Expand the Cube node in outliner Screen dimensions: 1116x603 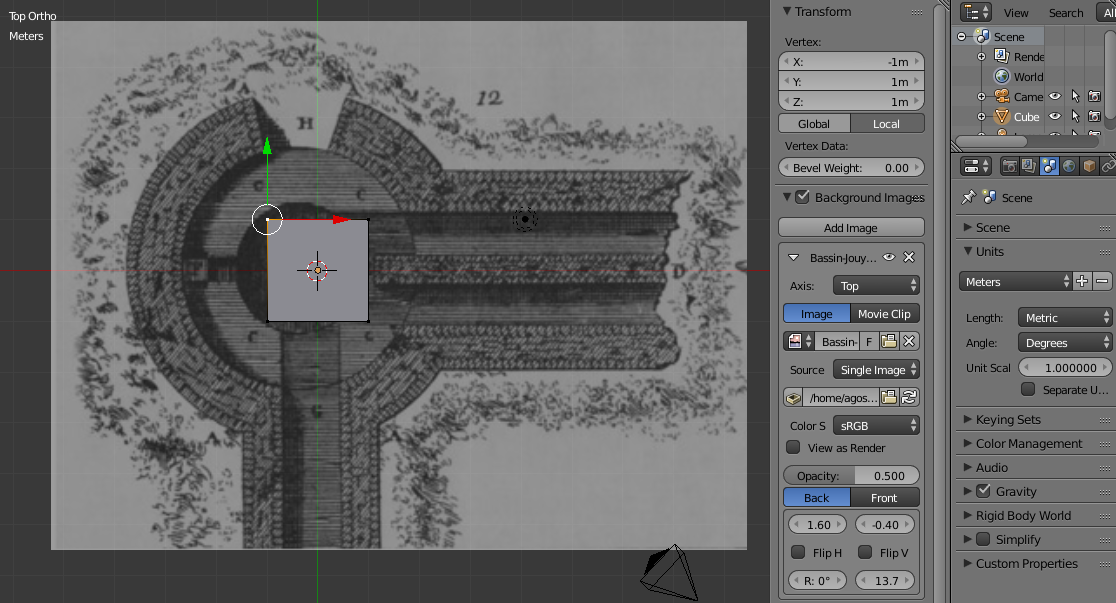981,116
